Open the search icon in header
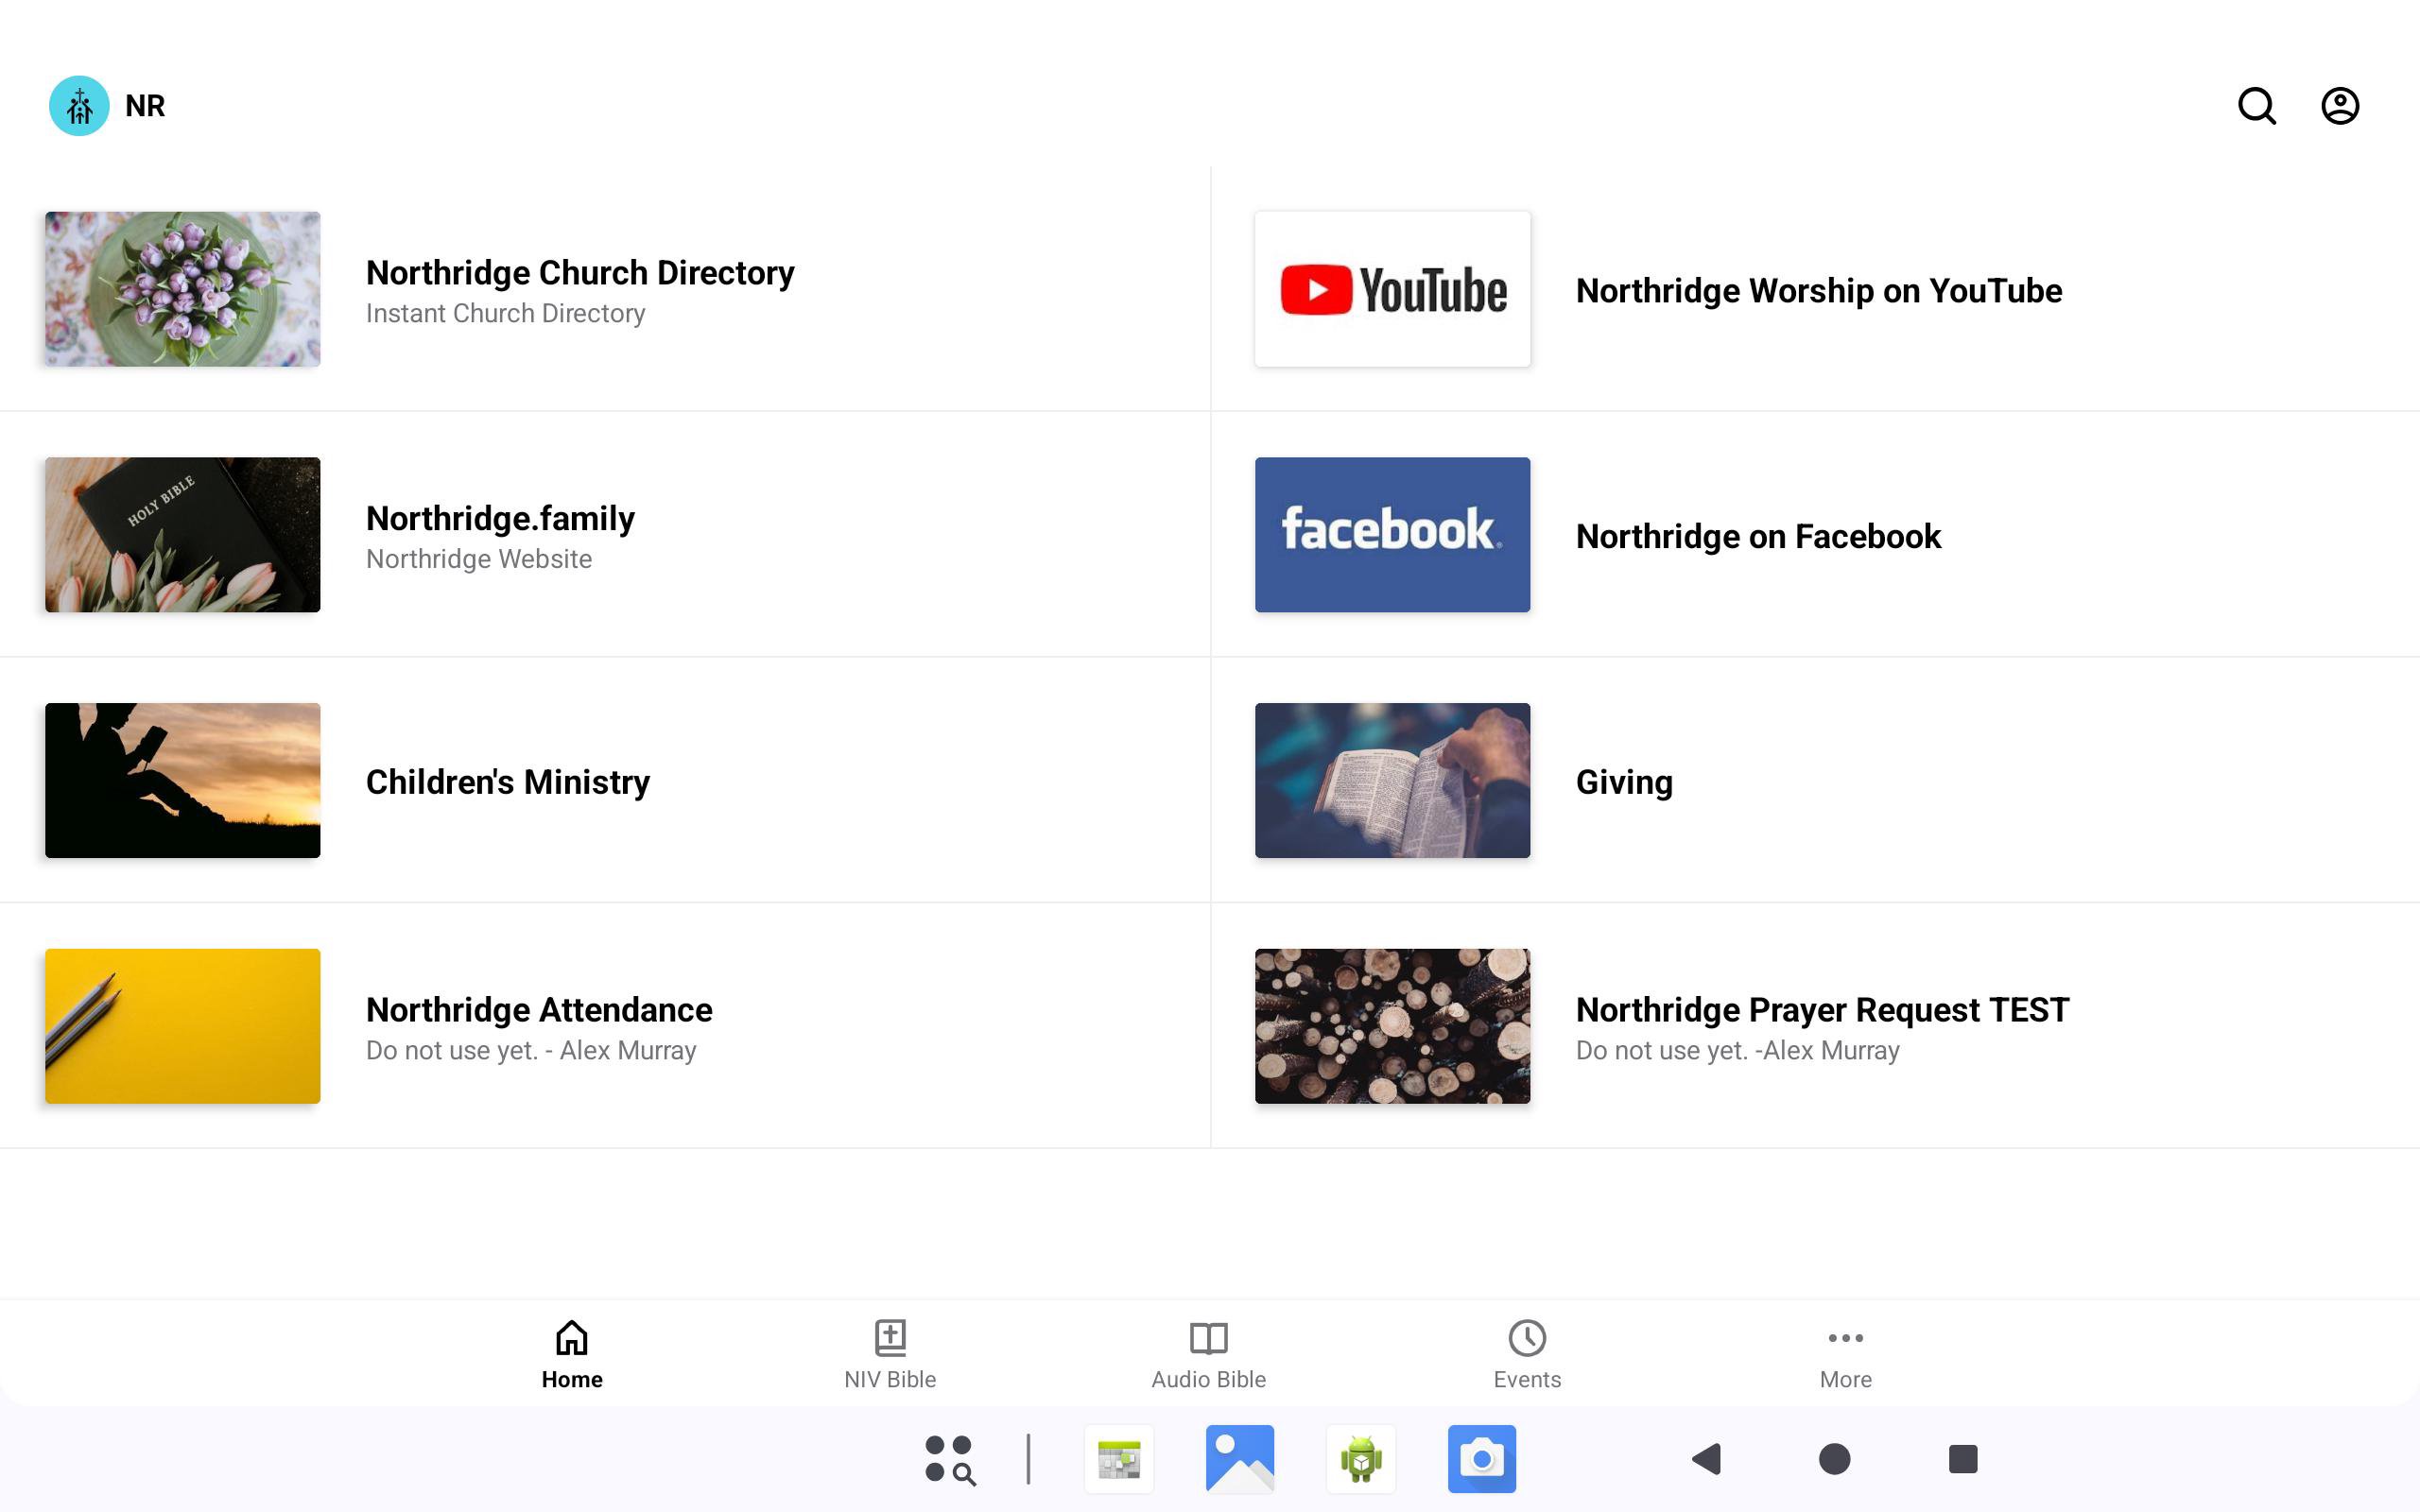Screen dimensions: 2420x1512 pyautogui.click(x=2256, y=105)
